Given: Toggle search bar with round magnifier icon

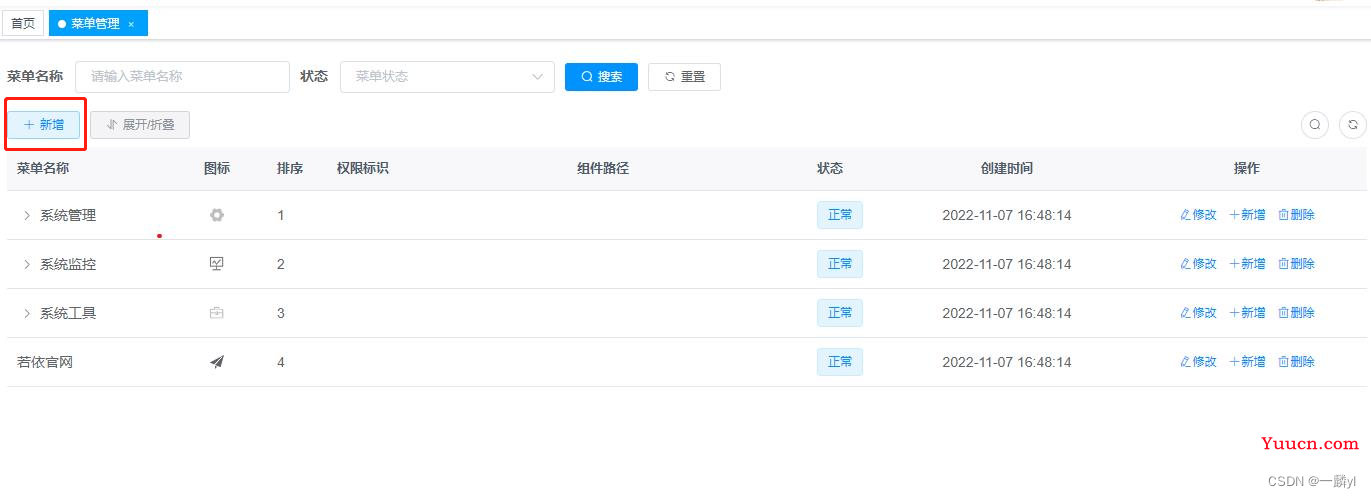Looking at the screenshot, I should coord(1315,125).
